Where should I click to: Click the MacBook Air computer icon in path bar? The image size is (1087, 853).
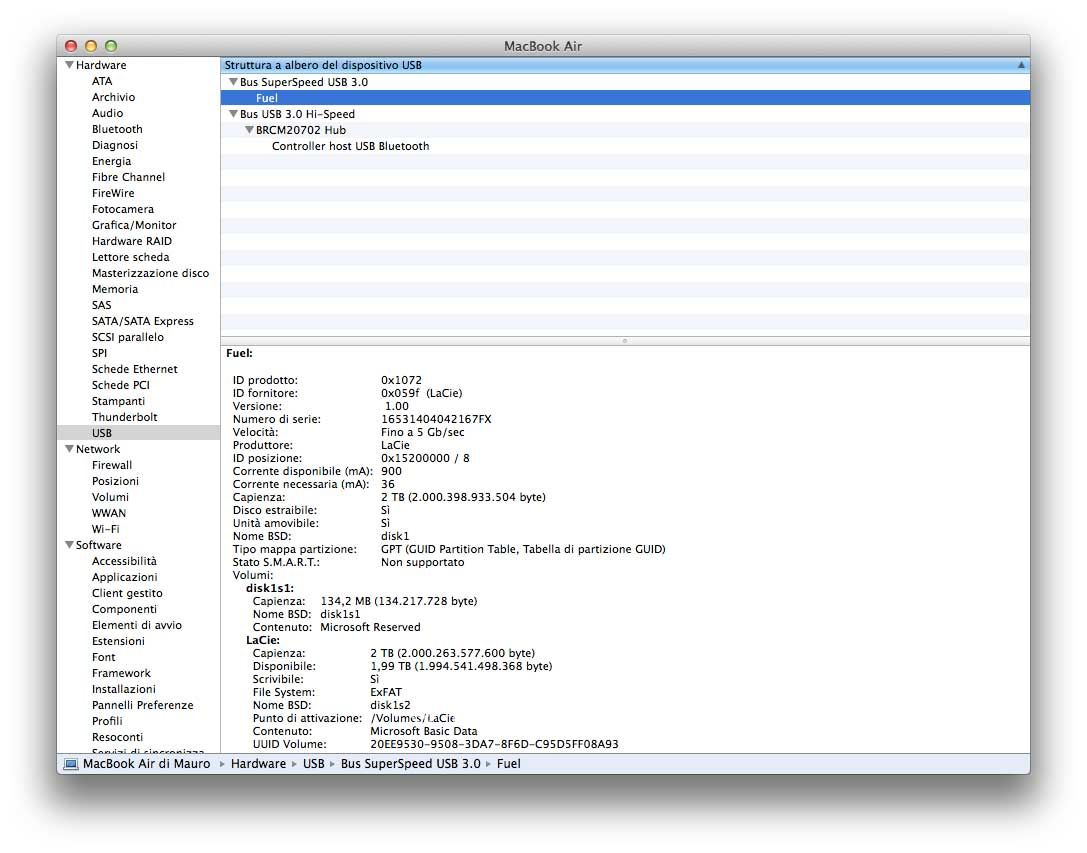[70, 764]
